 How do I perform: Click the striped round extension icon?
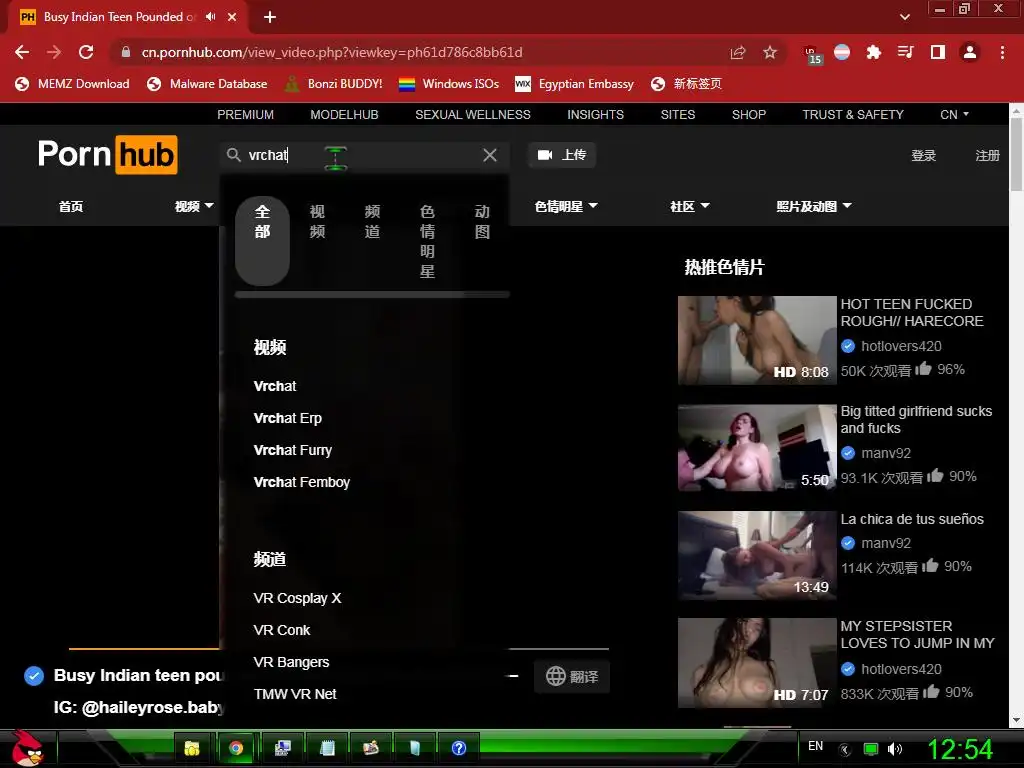pyautogui.click(x=842, y=52)
